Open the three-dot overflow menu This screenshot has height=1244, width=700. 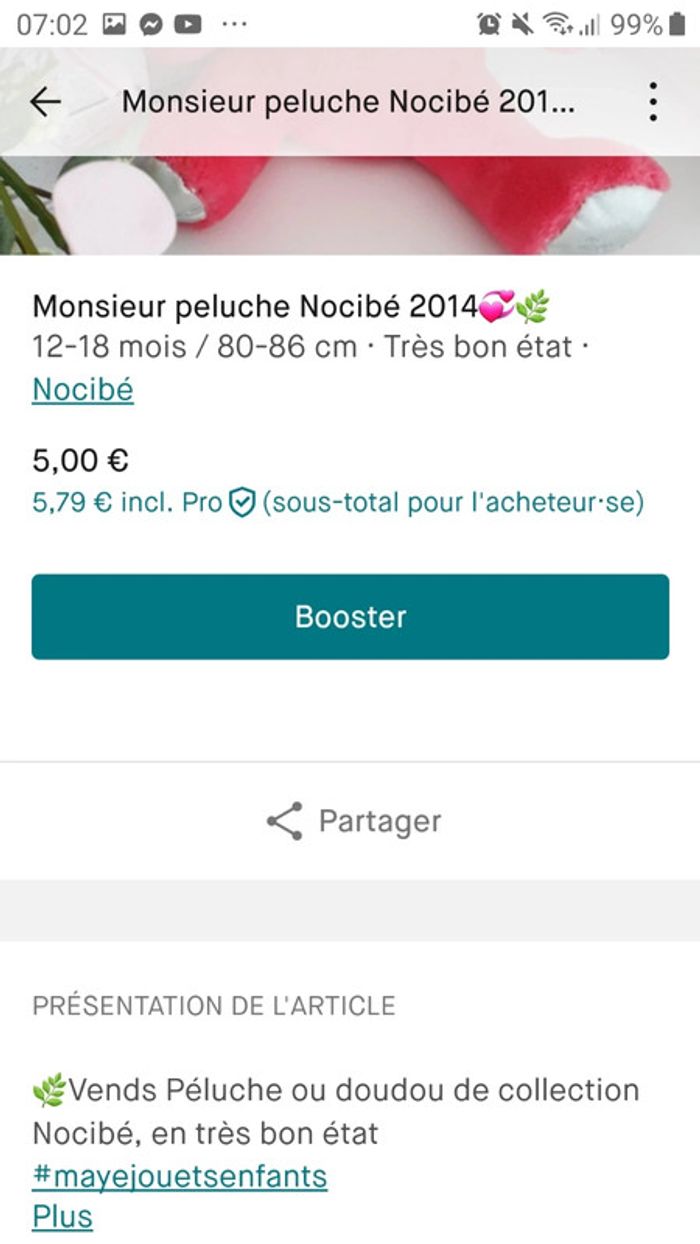click(x=653, y=102)
